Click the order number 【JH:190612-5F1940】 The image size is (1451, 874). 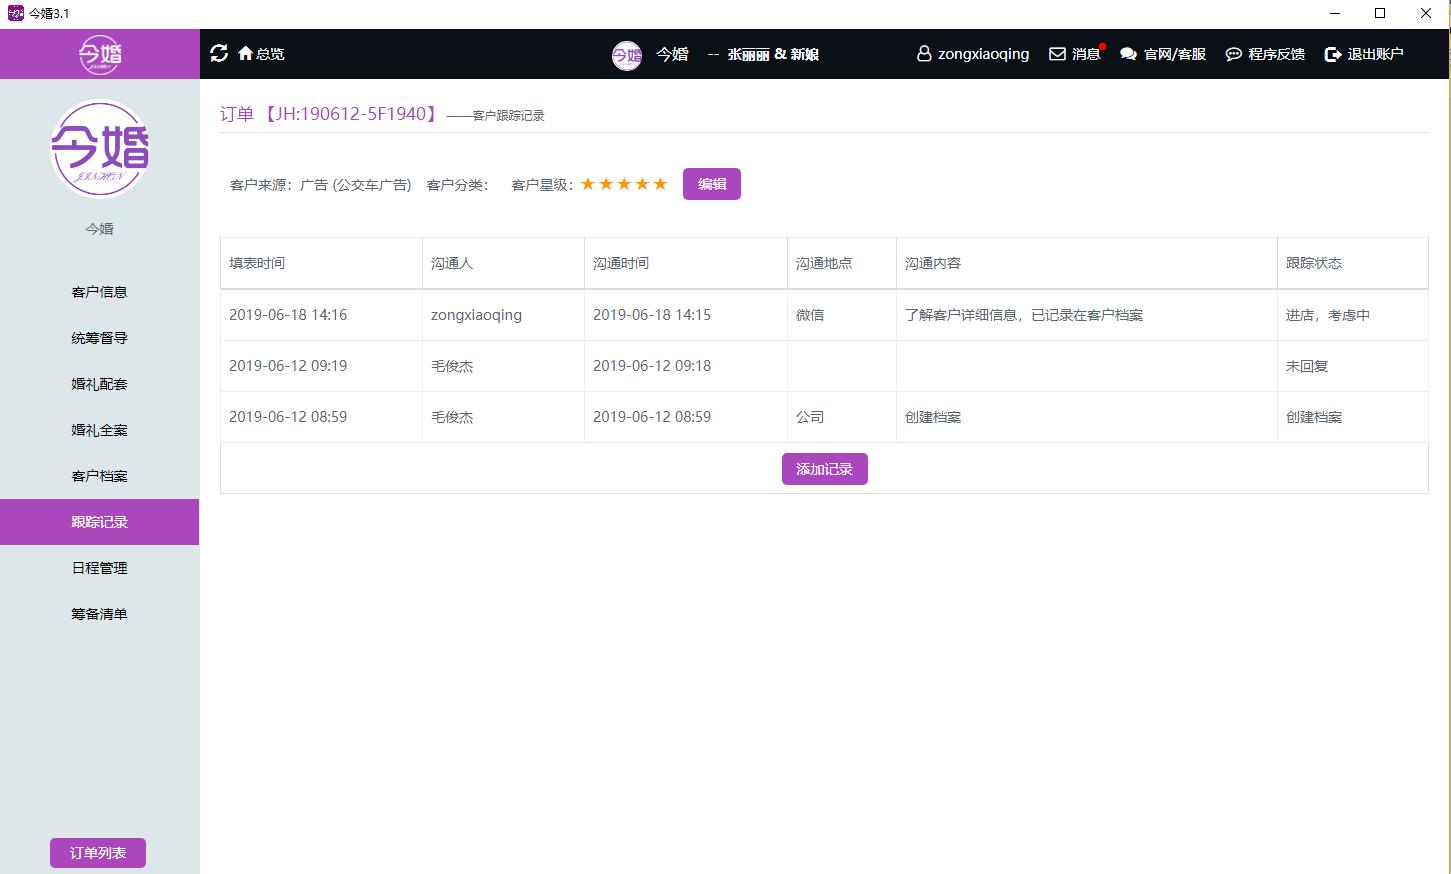click(x=351, y=114)
